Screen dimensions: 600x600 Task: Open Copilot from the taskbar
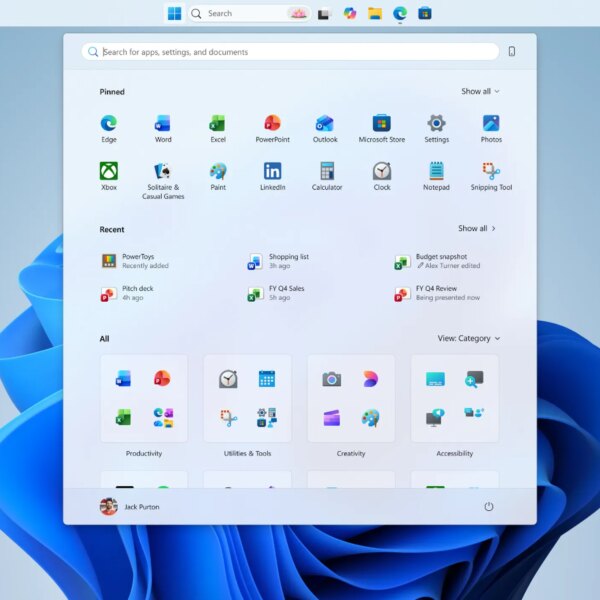(x=350, y=13)
